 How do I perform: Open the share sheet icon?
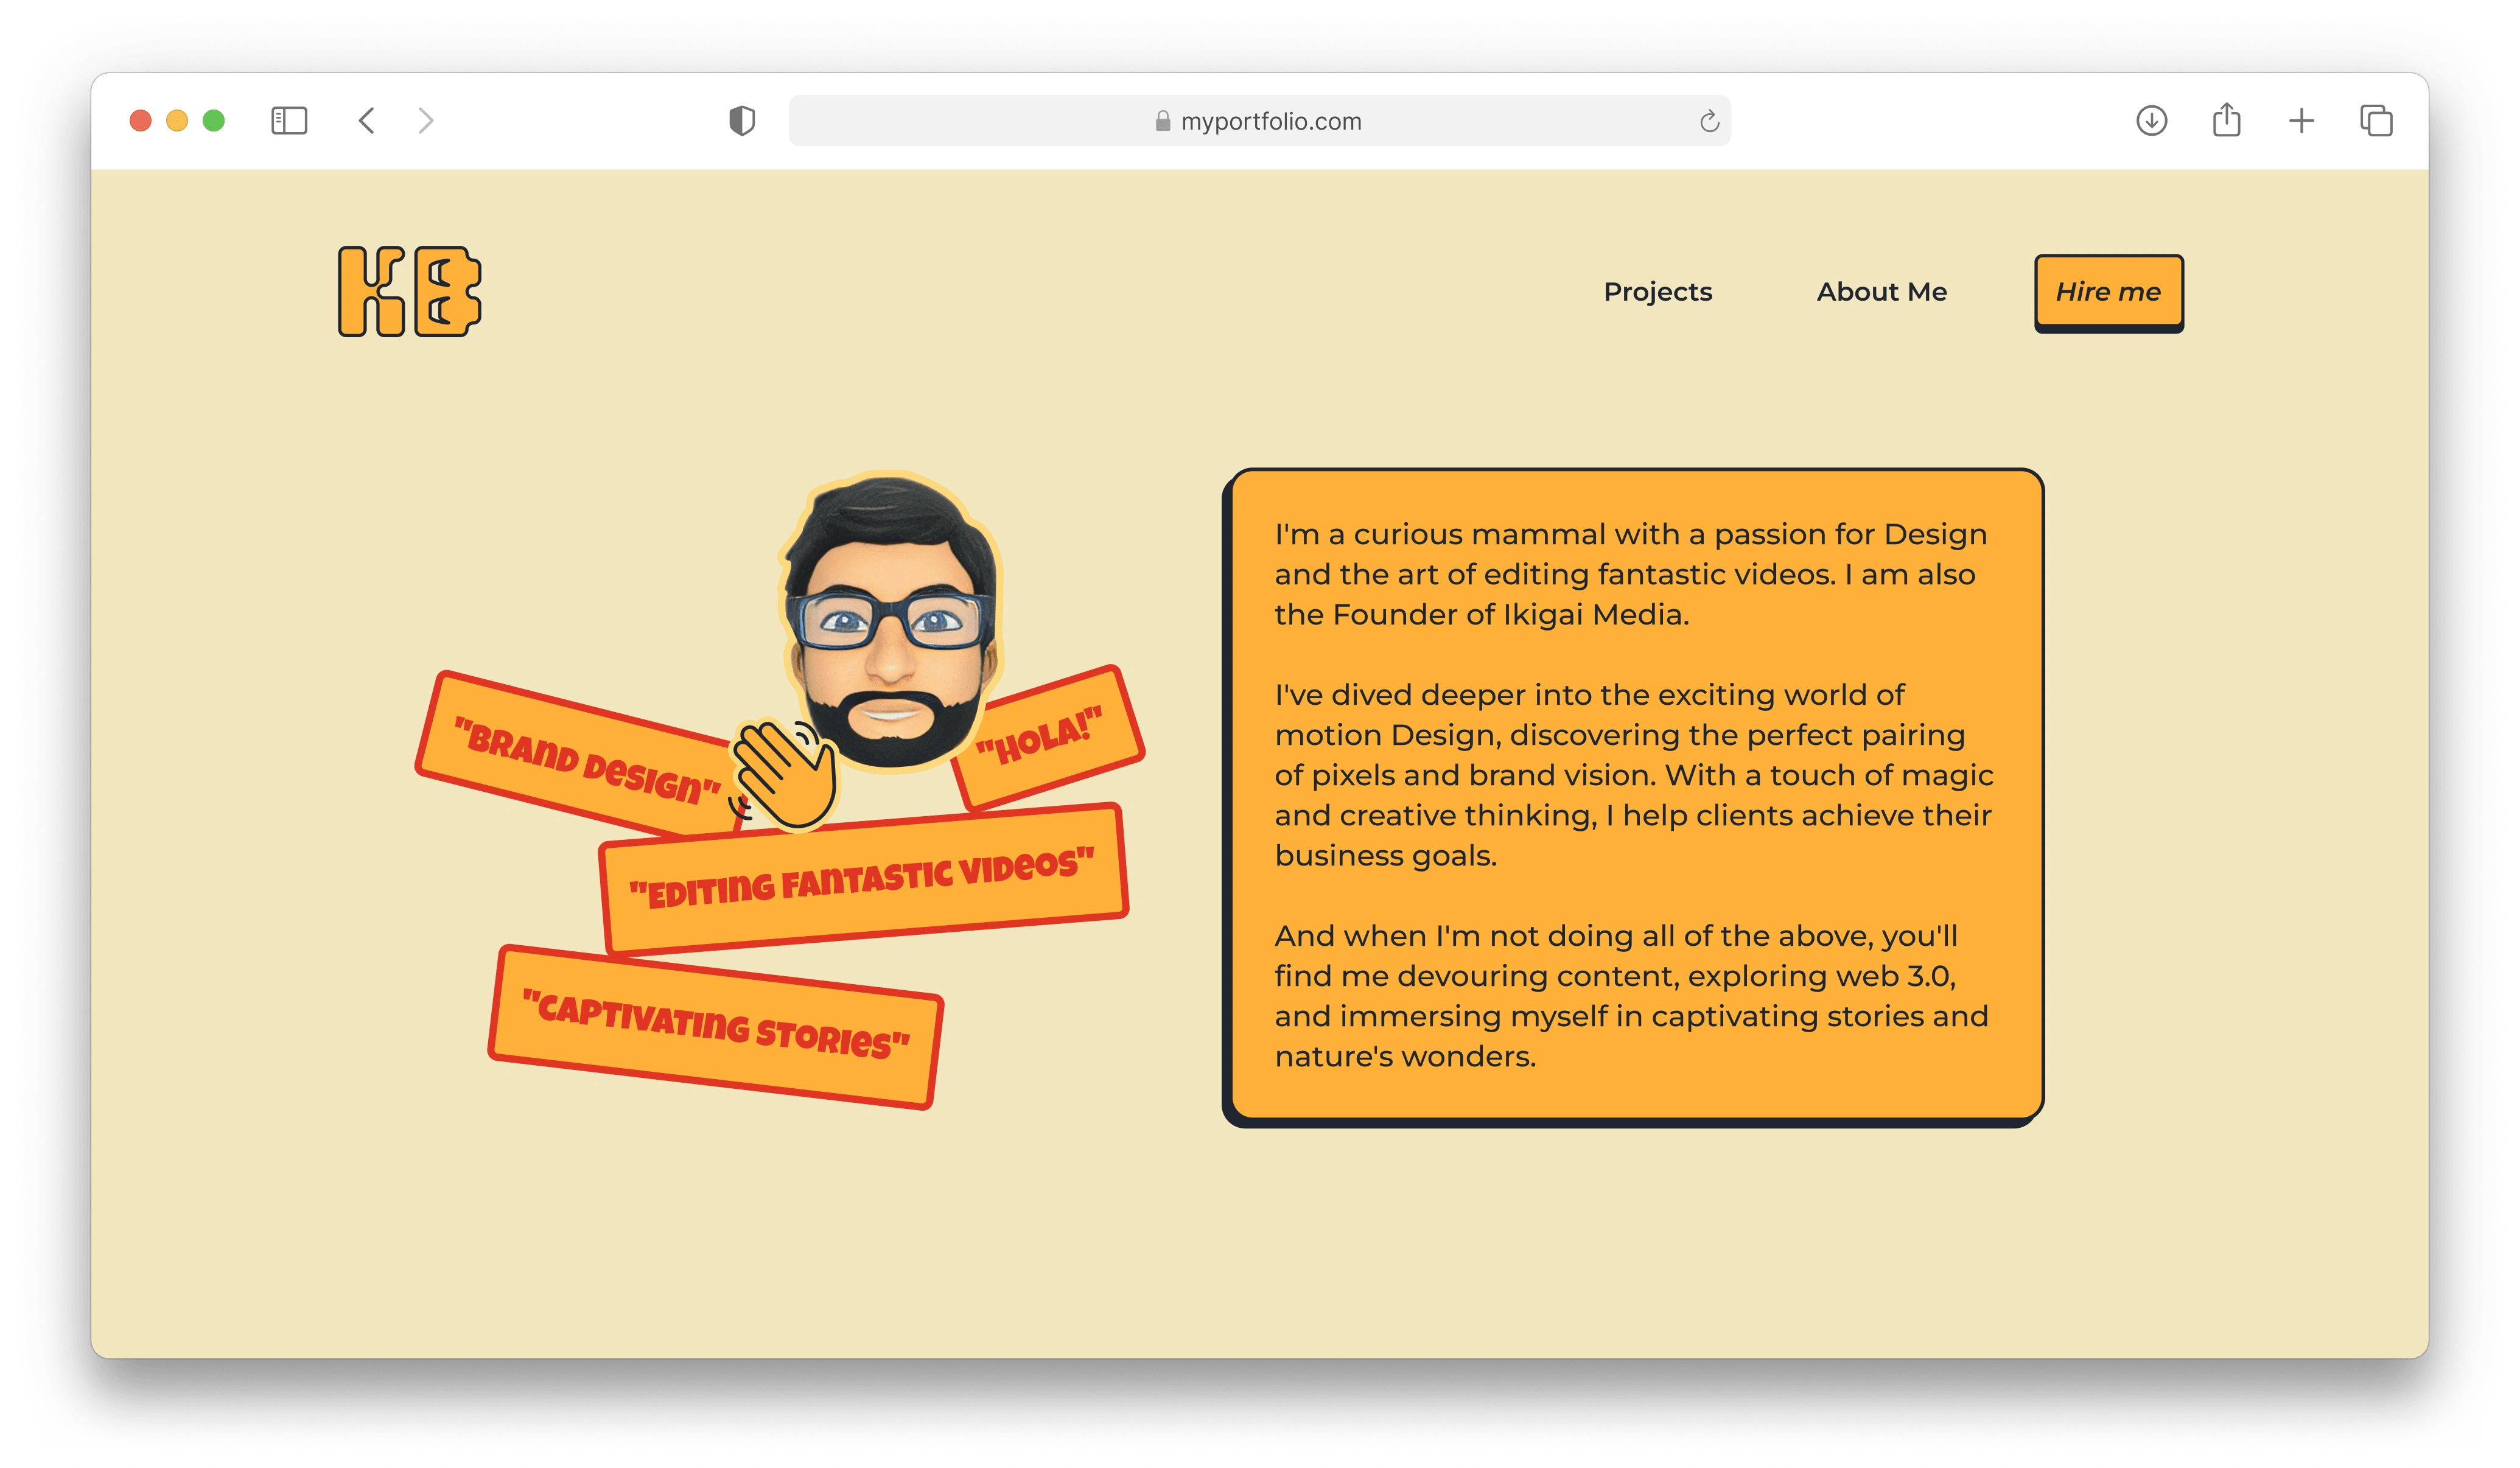point(2227,119)
